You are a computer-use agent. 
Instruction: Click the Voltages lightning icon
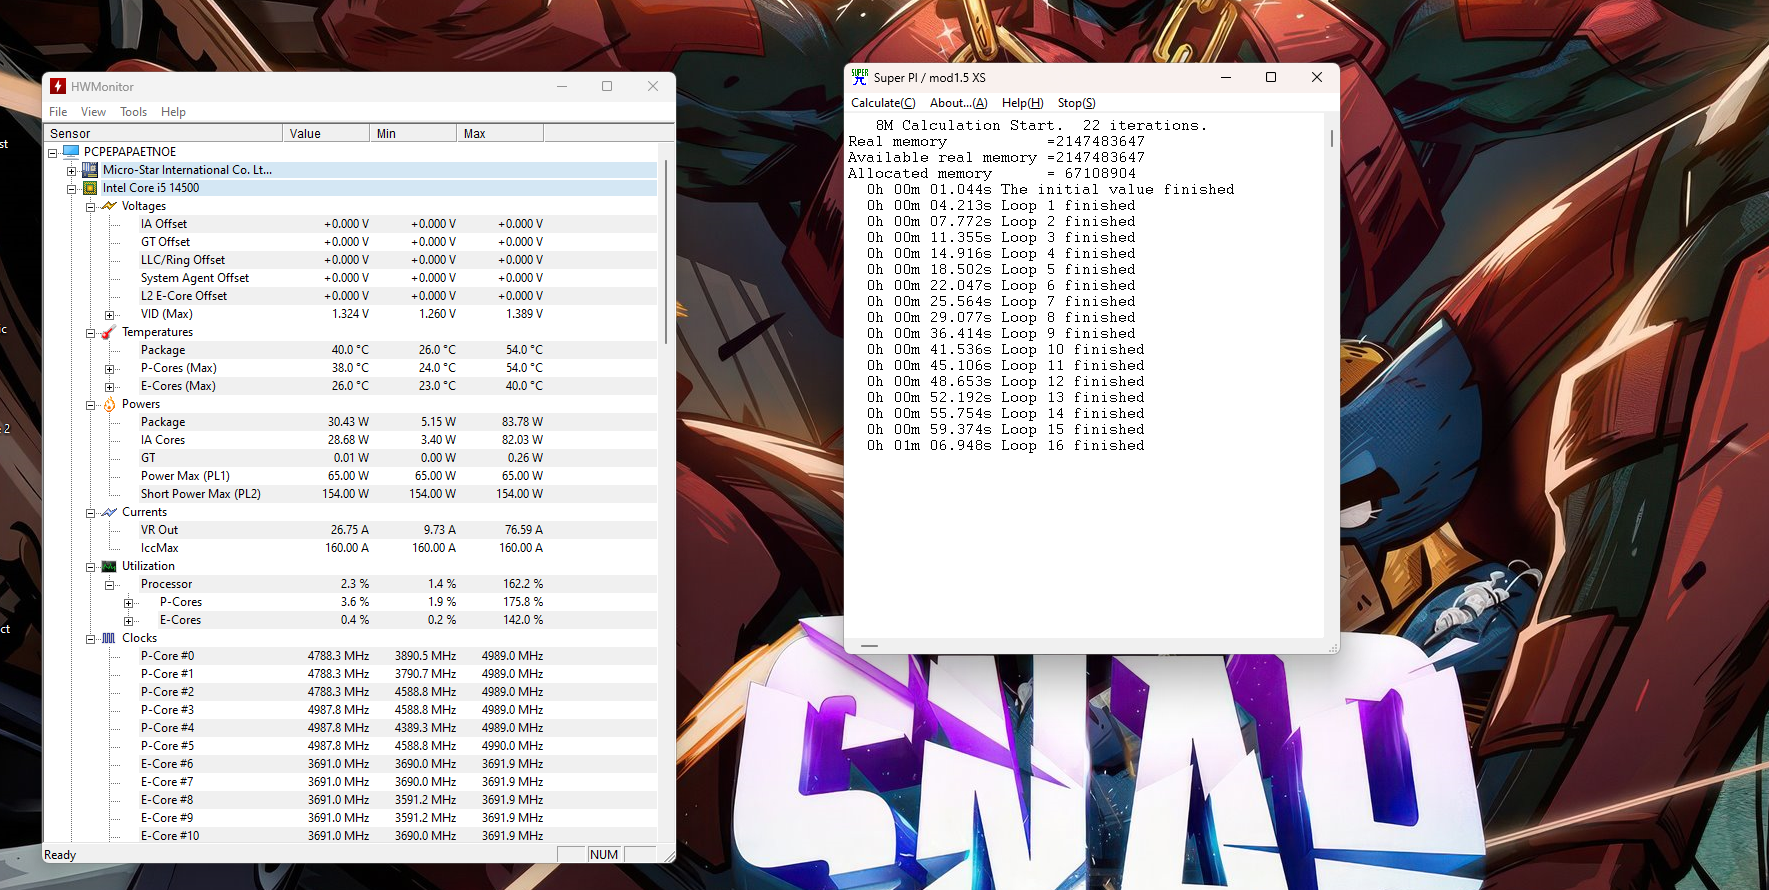pos(109,206)
